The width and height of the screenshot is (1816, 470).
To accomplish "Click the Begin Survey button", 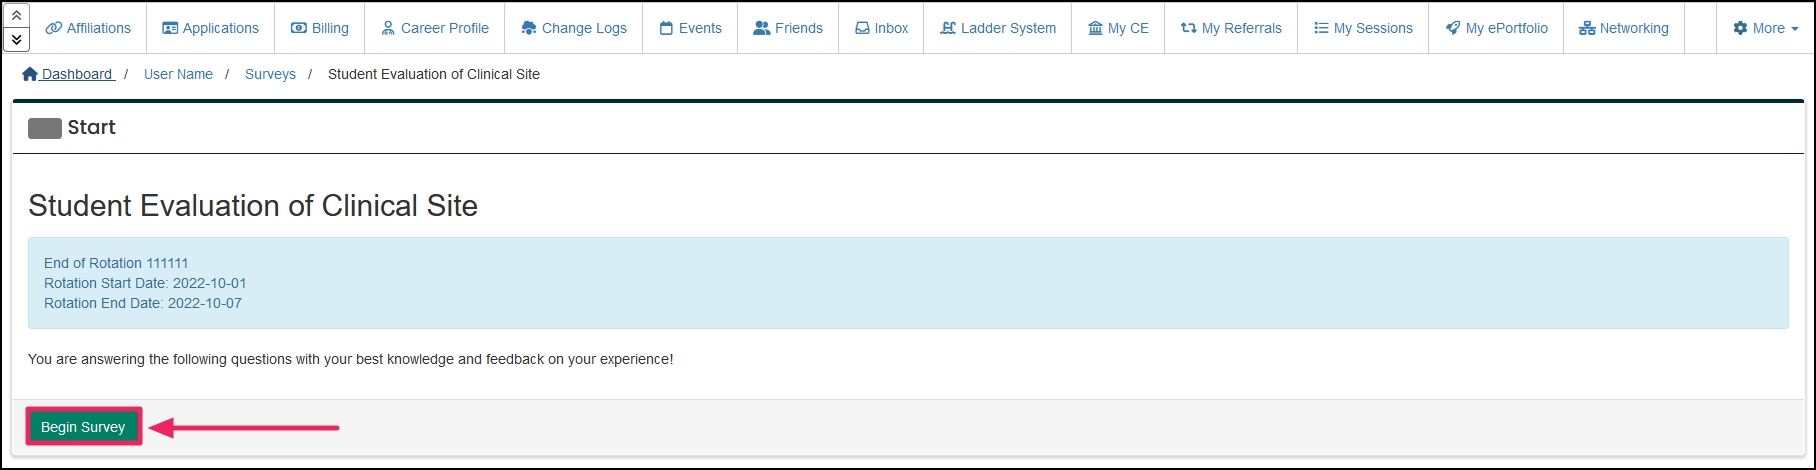I will point(83,427).
